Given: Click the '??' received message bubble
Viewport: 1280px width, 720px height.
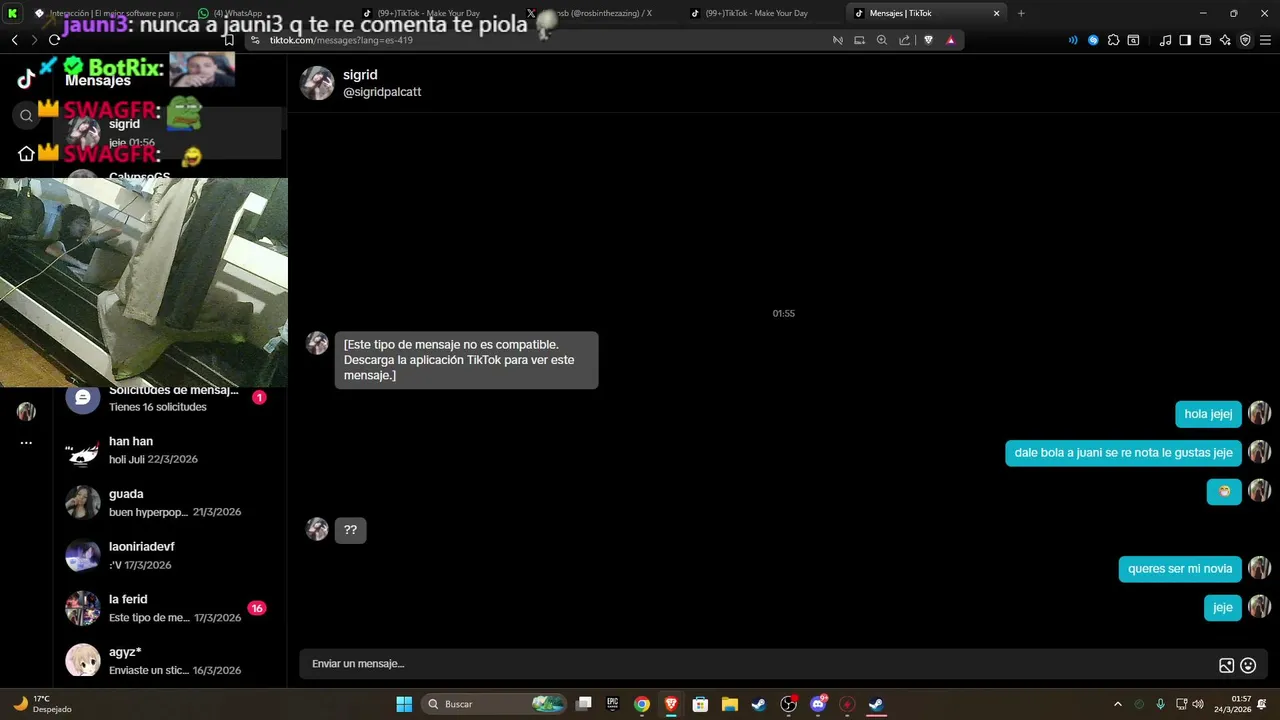Looking at the screenshot, I should pos(351,530).
